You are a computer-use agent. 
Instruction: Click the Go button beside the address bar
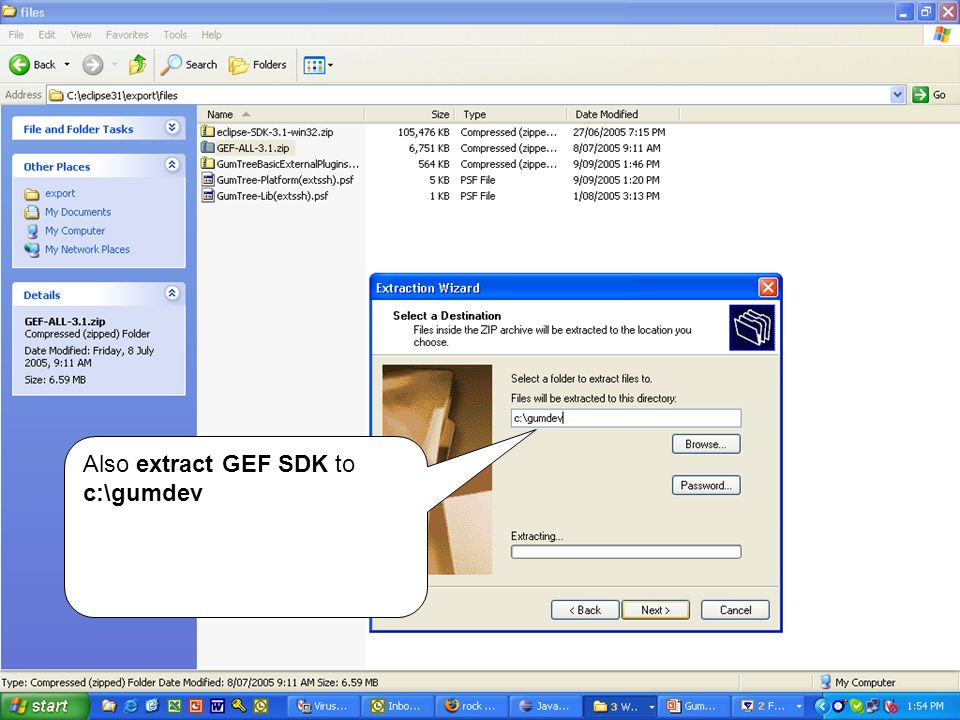pyautogui.click(x=929, y=95)
